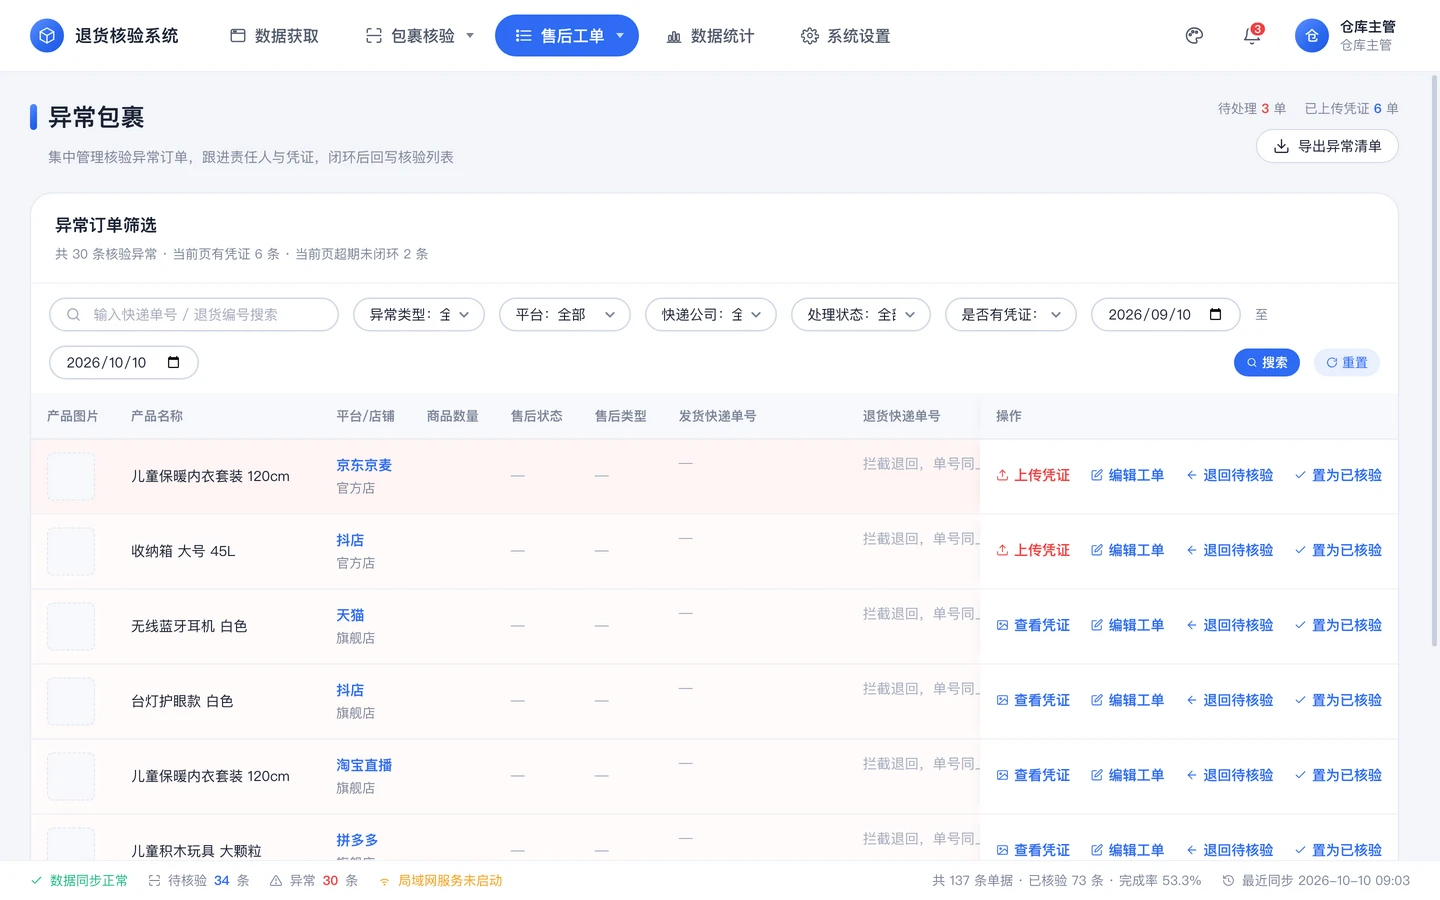
Task: Click 编辑工单 for the 京东京麦 row
Action: pyautogui.click(x=1127, y=475)
